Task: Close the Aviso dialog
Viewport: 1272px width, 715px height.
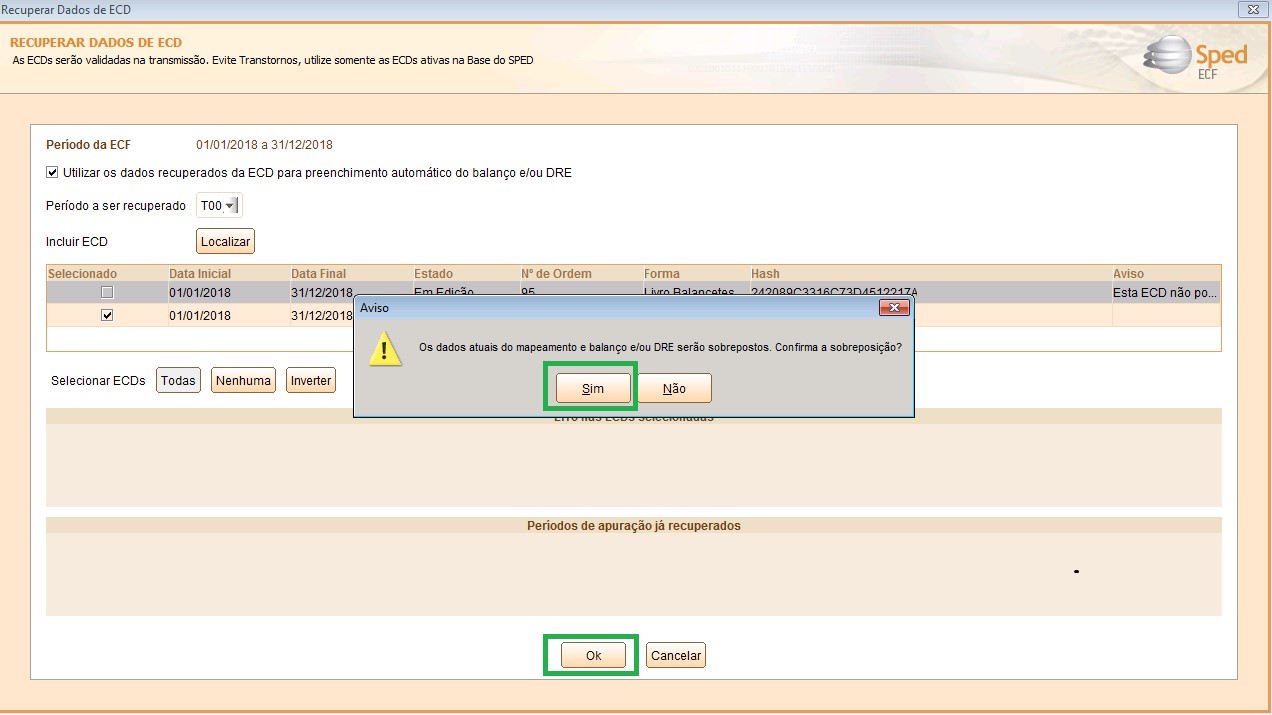Action: coord(894,308)
